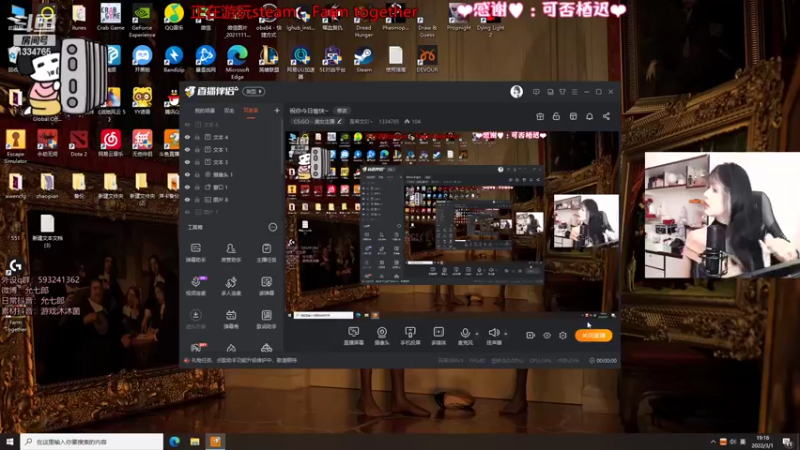800x450 pixels.
Task: Select the orange highlighted scene tab
Action: (x=251, y=111)
